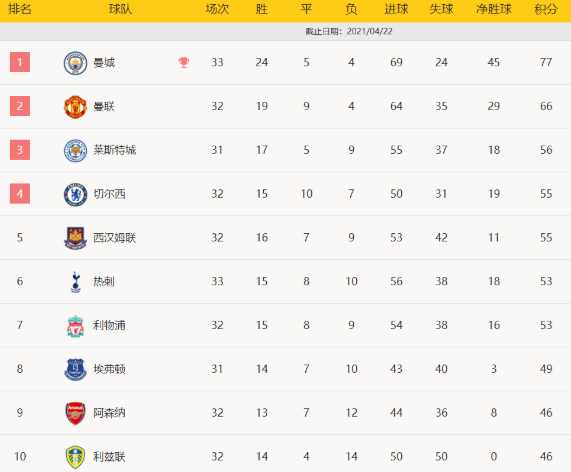Open the 莱斯特城 team link
571x472 pixels.
pos(115,150)
